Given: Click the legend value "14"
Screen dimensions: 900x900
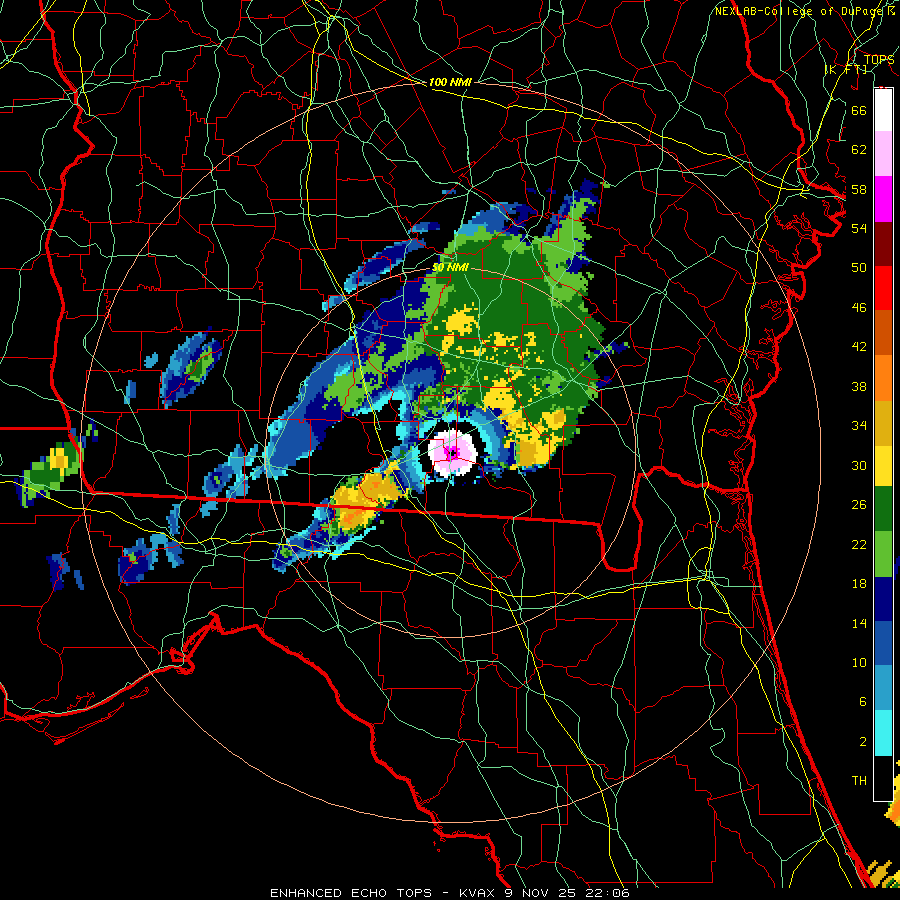Looking at the screenshot, I should pos(859,624).
